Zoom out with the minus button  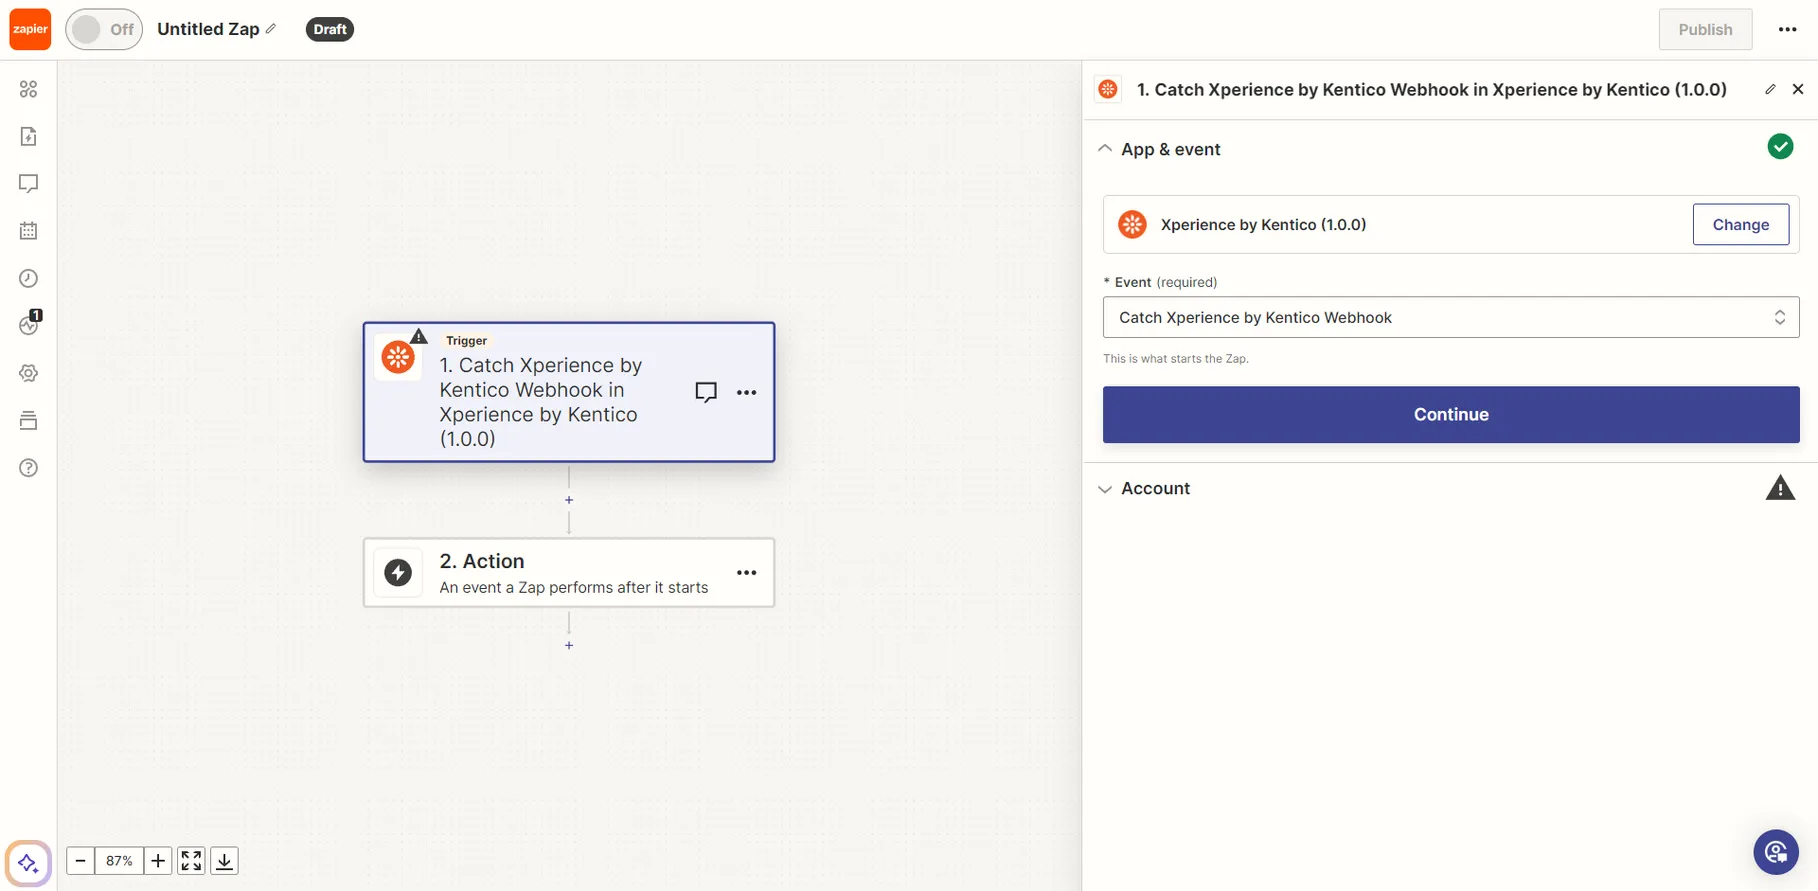[x=80, y=861]
